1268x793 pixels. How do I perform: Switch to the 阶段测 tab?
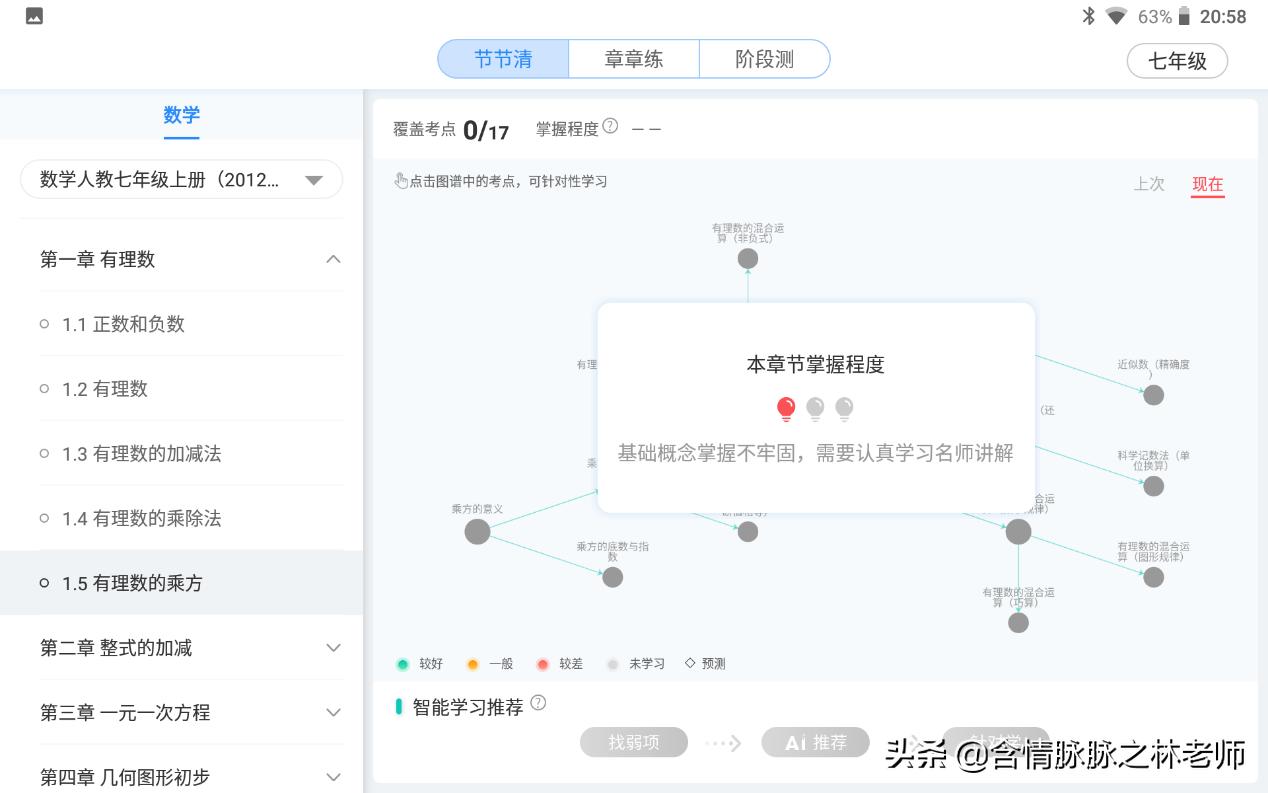764,58
